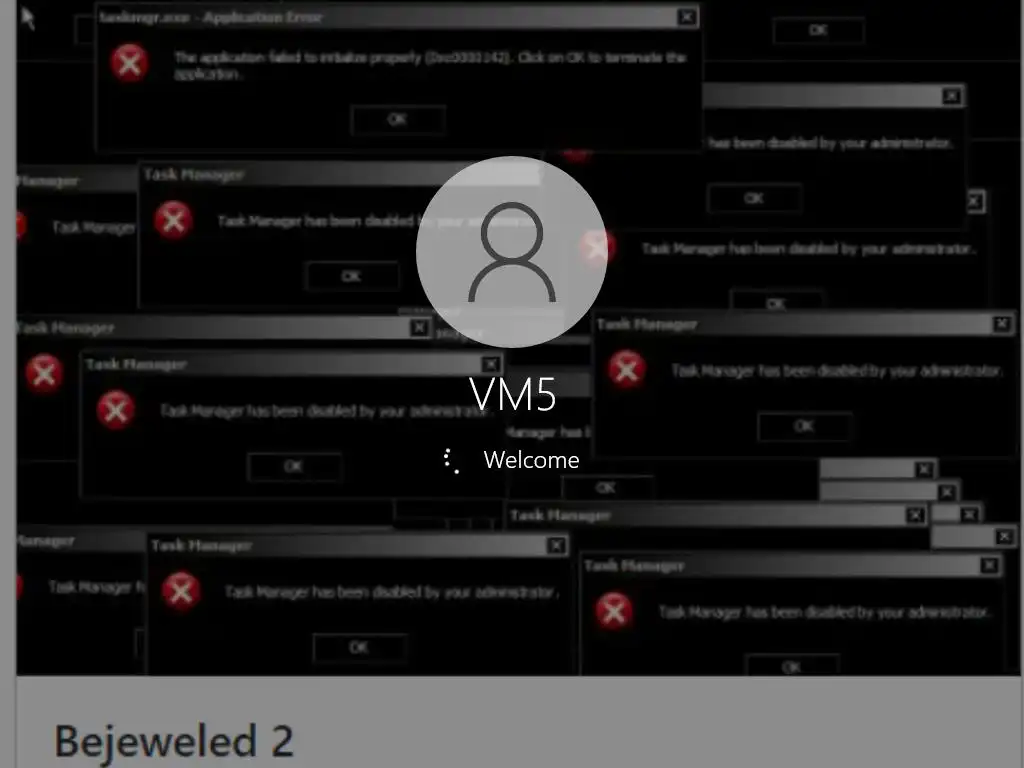The image size is (1024, 768).
Task: Click the user avatar icon above VM5
Action: (512, 252)
